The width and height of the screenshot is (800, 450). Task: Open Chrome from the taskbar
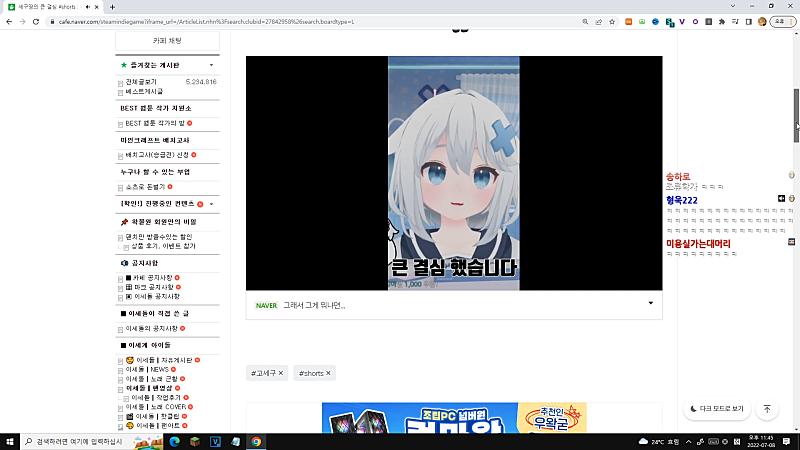[x=256, y=441]
